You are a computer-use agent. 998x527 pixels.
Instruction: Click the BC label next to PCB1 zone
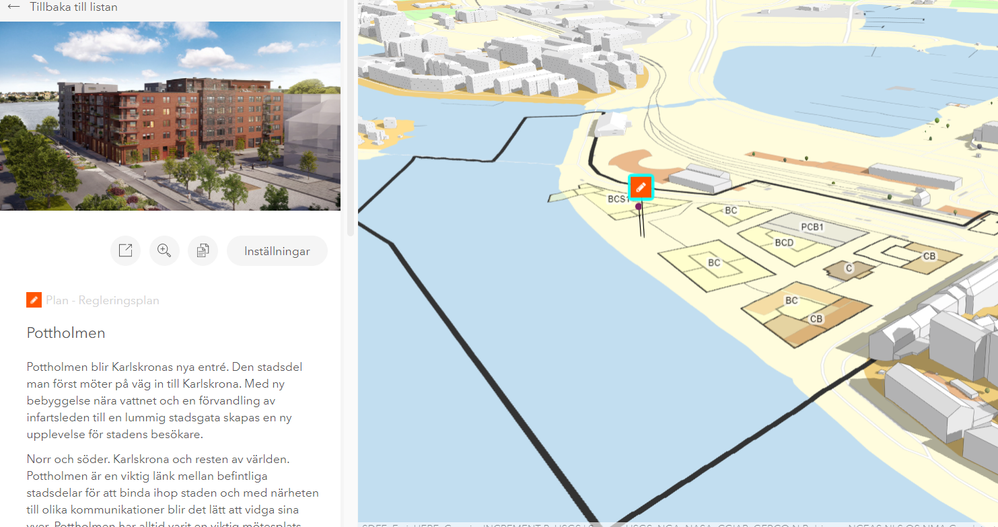coord(731,210)
